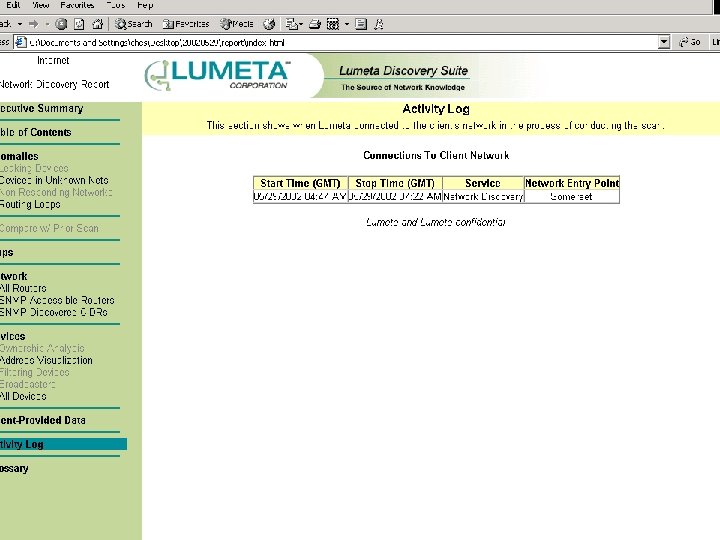
Task: Open the Network sidebar heading
Action: point(14,276)
